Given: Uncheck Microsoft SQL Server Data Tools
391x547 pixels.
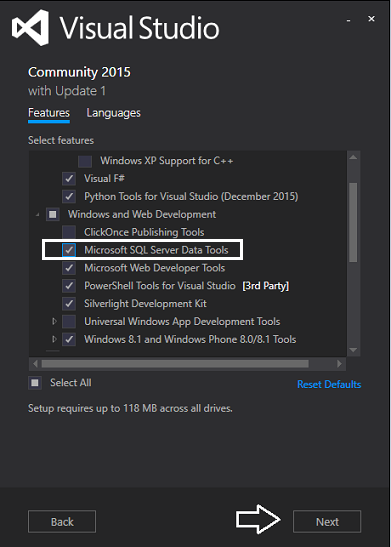Looking at the screenshot, I should pyautogui.click(x=69, y=250).
